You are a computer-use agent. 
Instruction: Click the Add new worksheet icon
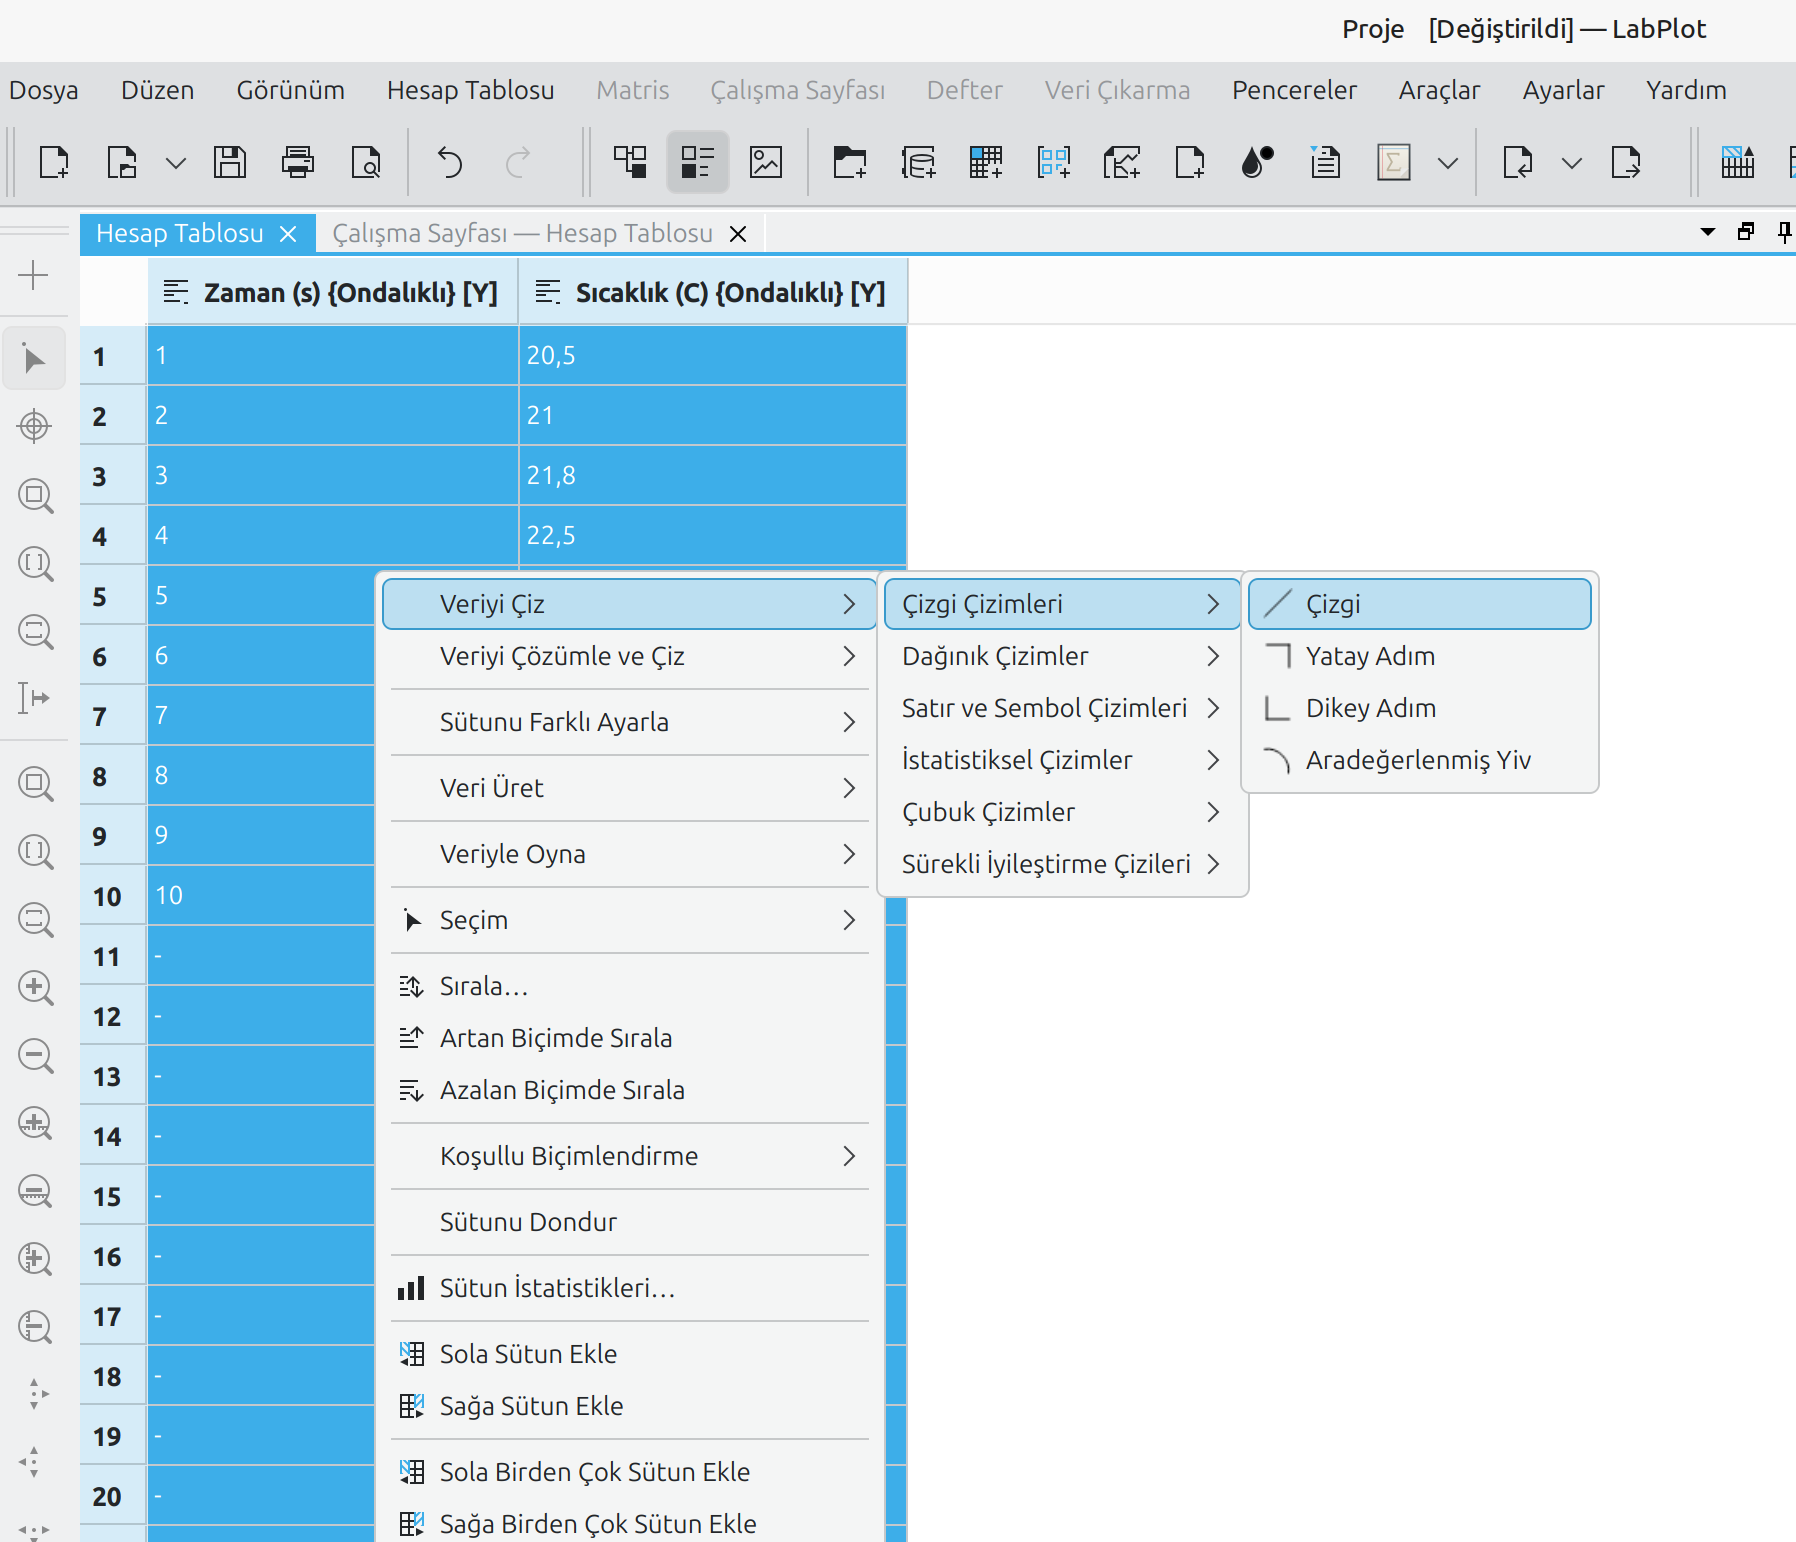1122,161
